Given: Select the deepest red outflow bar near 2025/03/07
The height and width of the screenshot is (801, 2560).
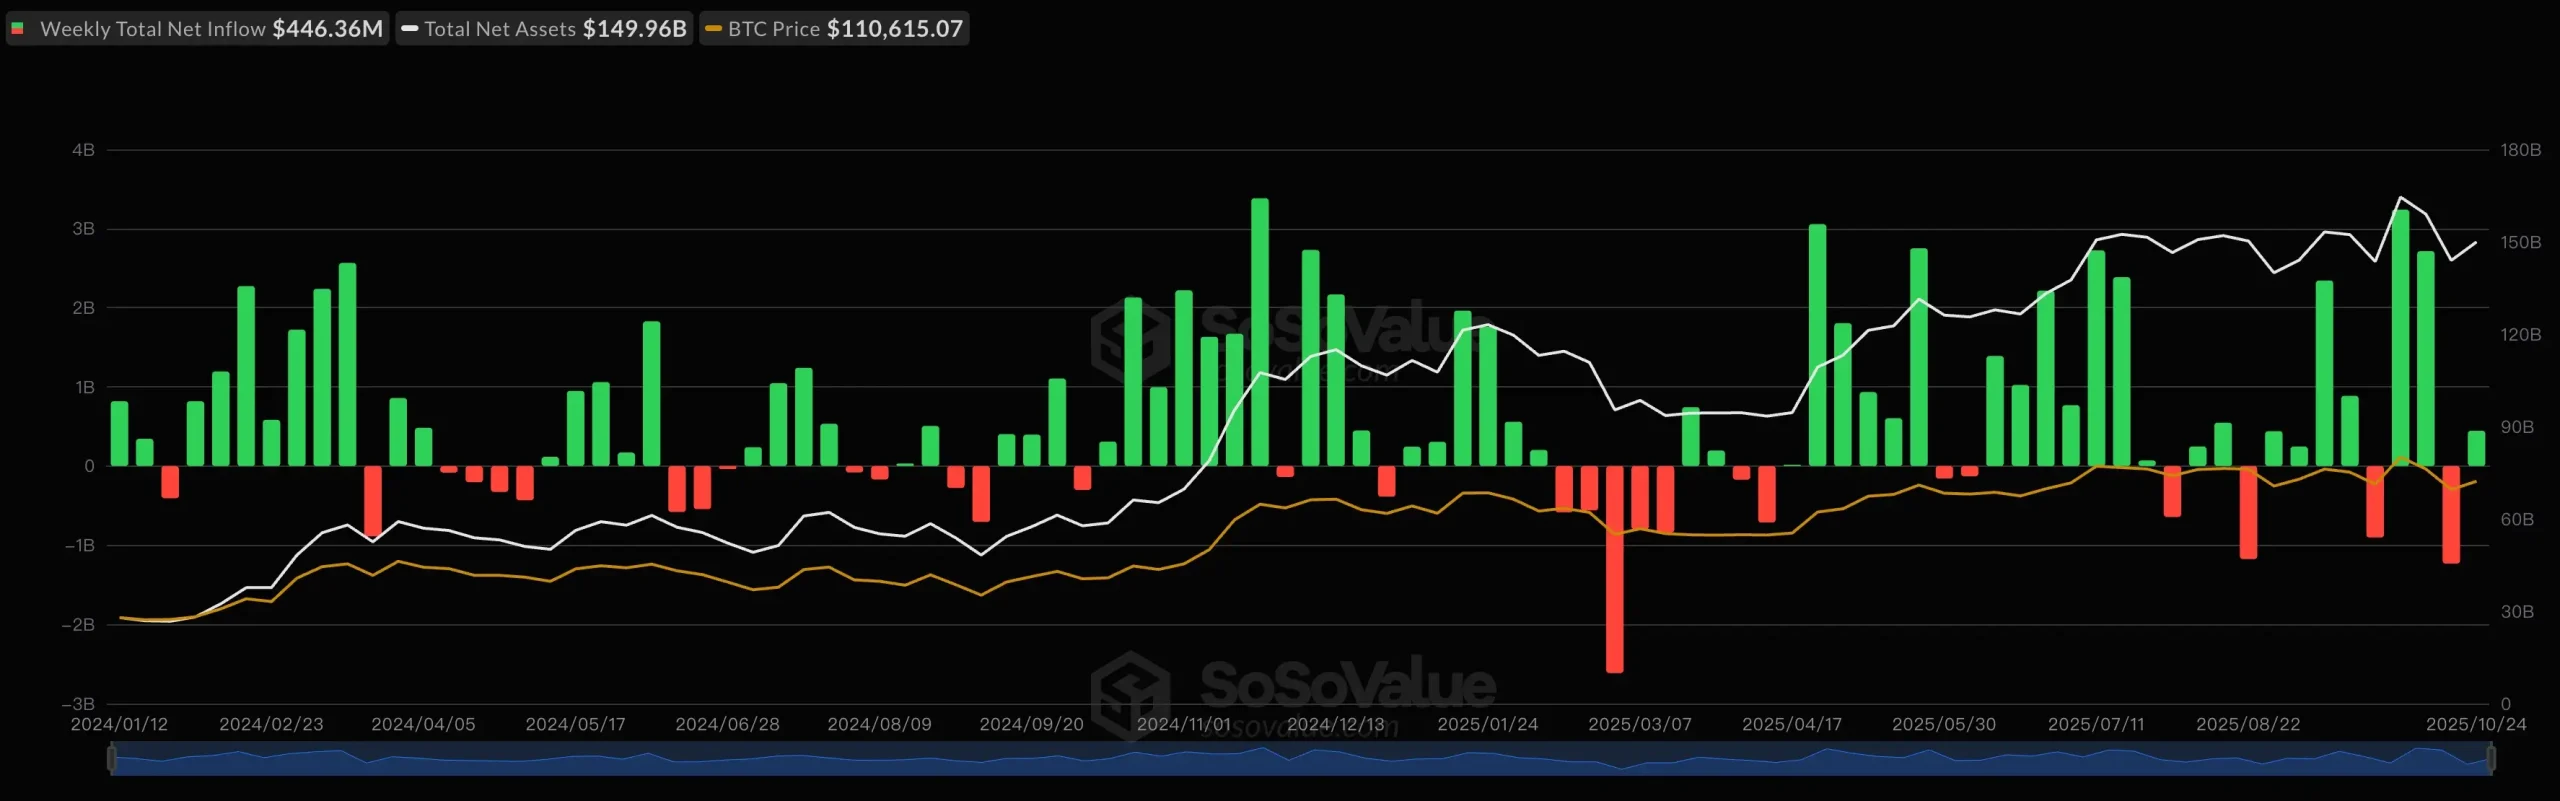Looking at the screenshot, I should click(x=1614, y=570).
